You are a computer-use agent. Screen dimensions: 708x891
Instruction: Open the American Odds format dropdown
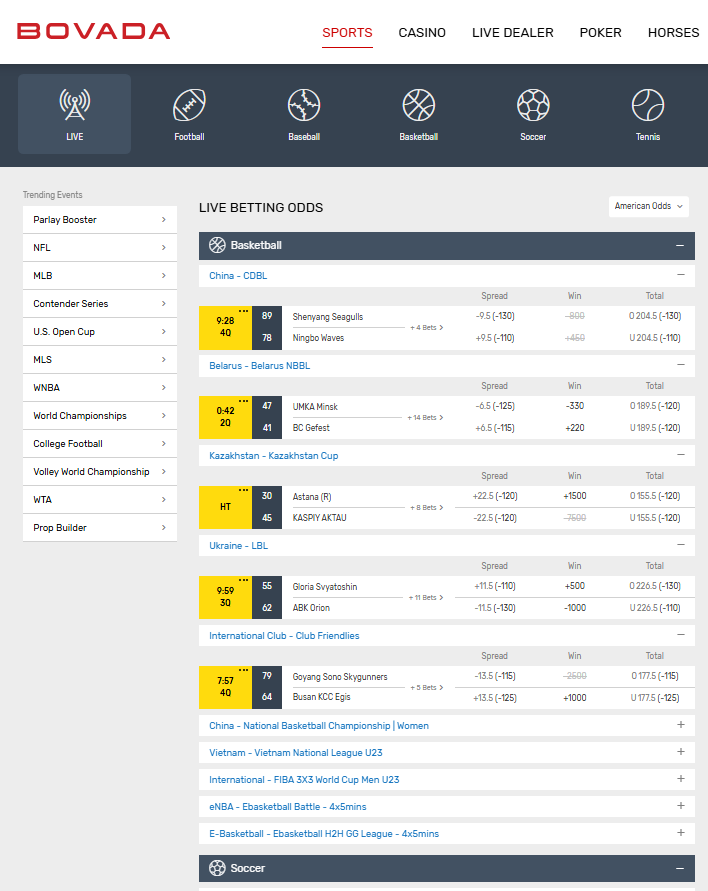649,206
